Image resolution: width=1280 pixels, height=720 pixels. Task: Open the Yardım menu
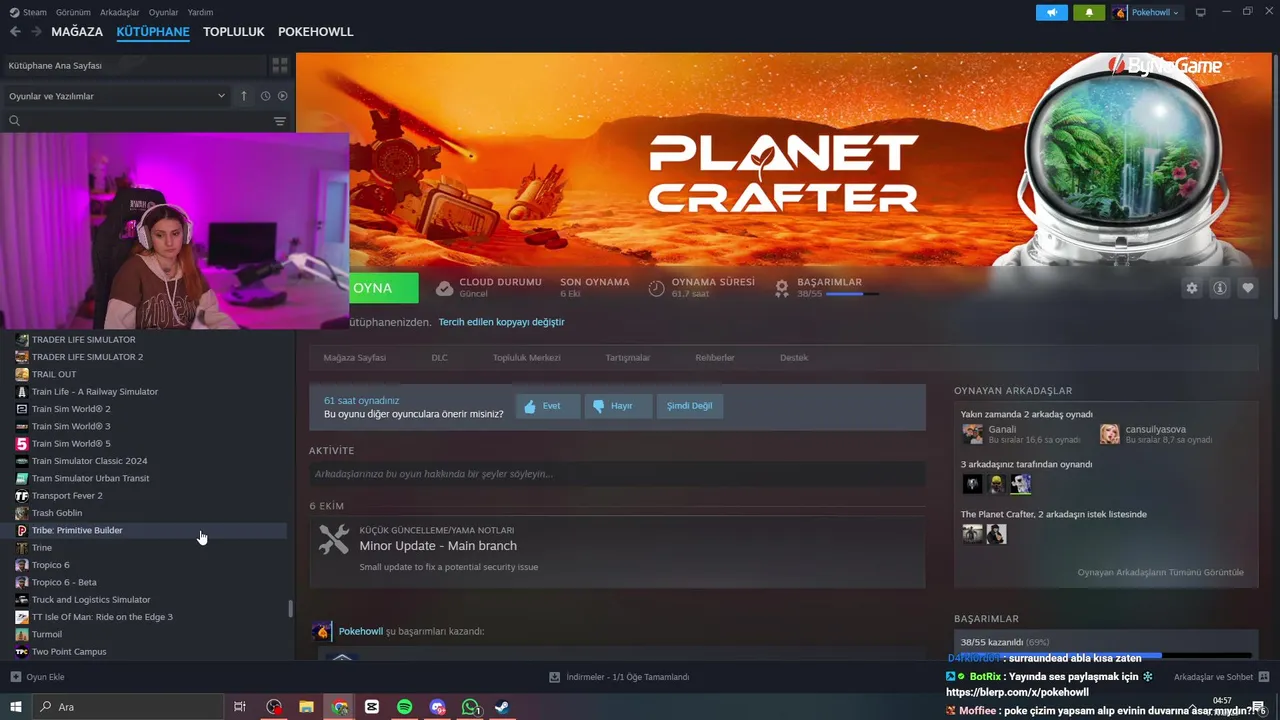pos(200,12)
